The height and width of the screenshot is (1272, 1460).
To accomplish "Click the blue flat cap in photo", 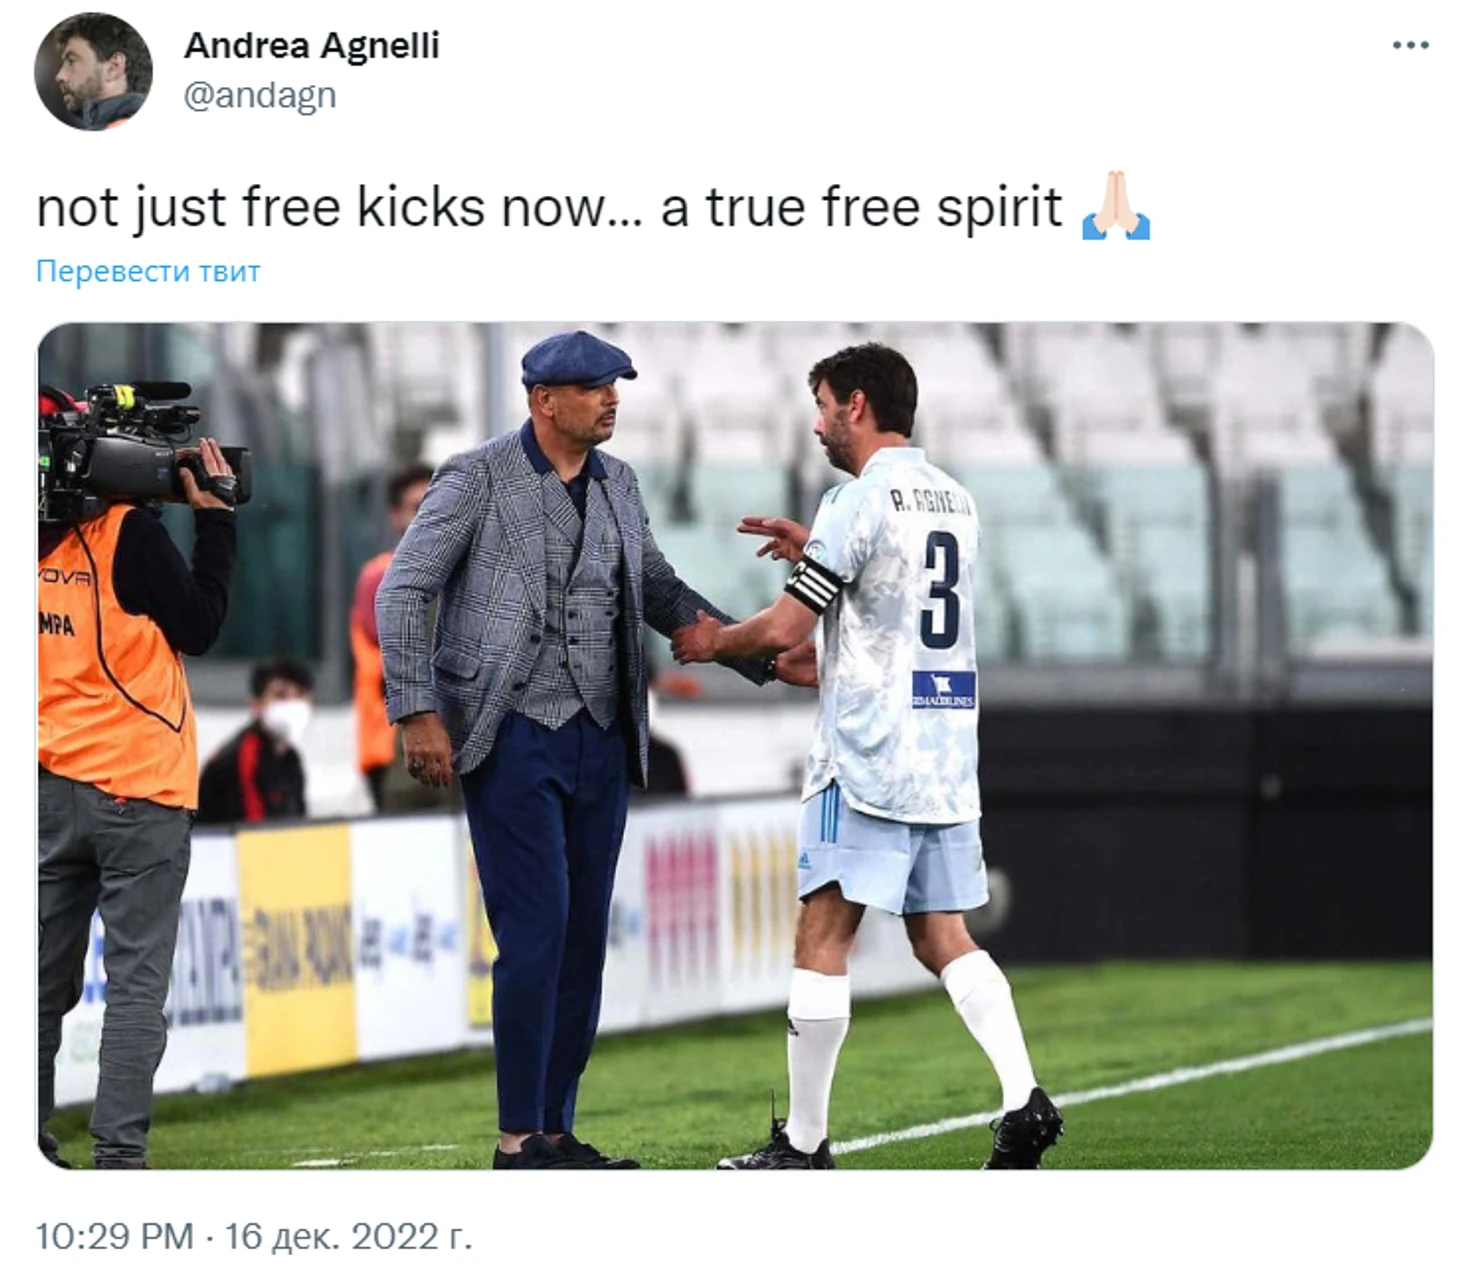I will [578, 359].
